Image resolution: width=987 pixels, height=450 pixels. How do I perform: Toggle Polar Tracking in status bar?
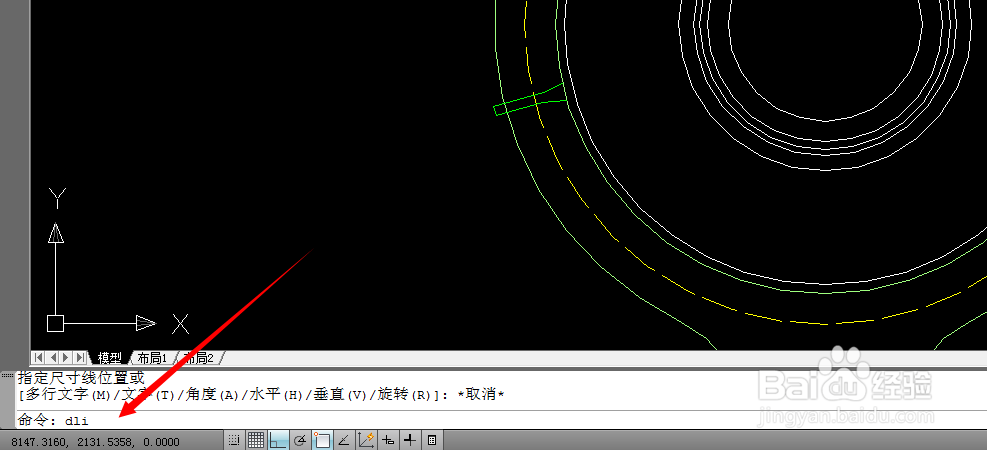[x=300, y=440]
